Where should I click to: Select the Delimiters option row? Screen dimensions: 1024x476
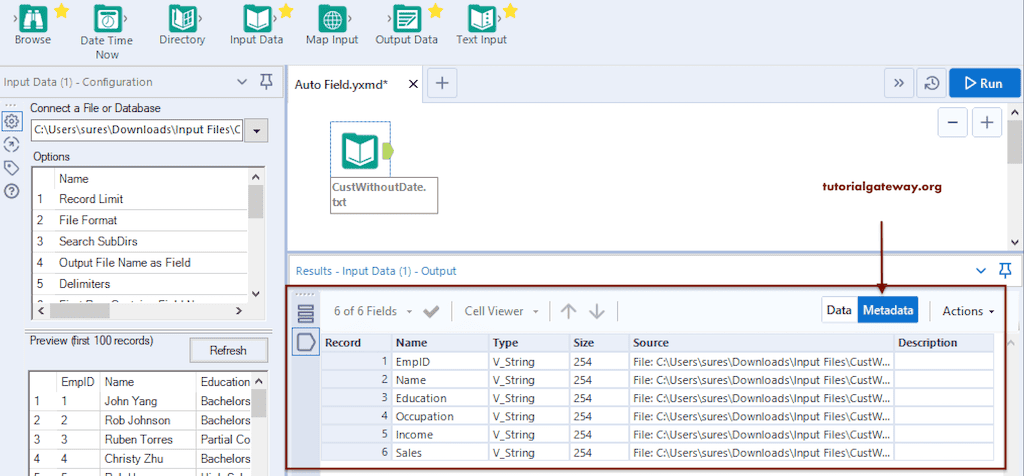coord(140,284)
